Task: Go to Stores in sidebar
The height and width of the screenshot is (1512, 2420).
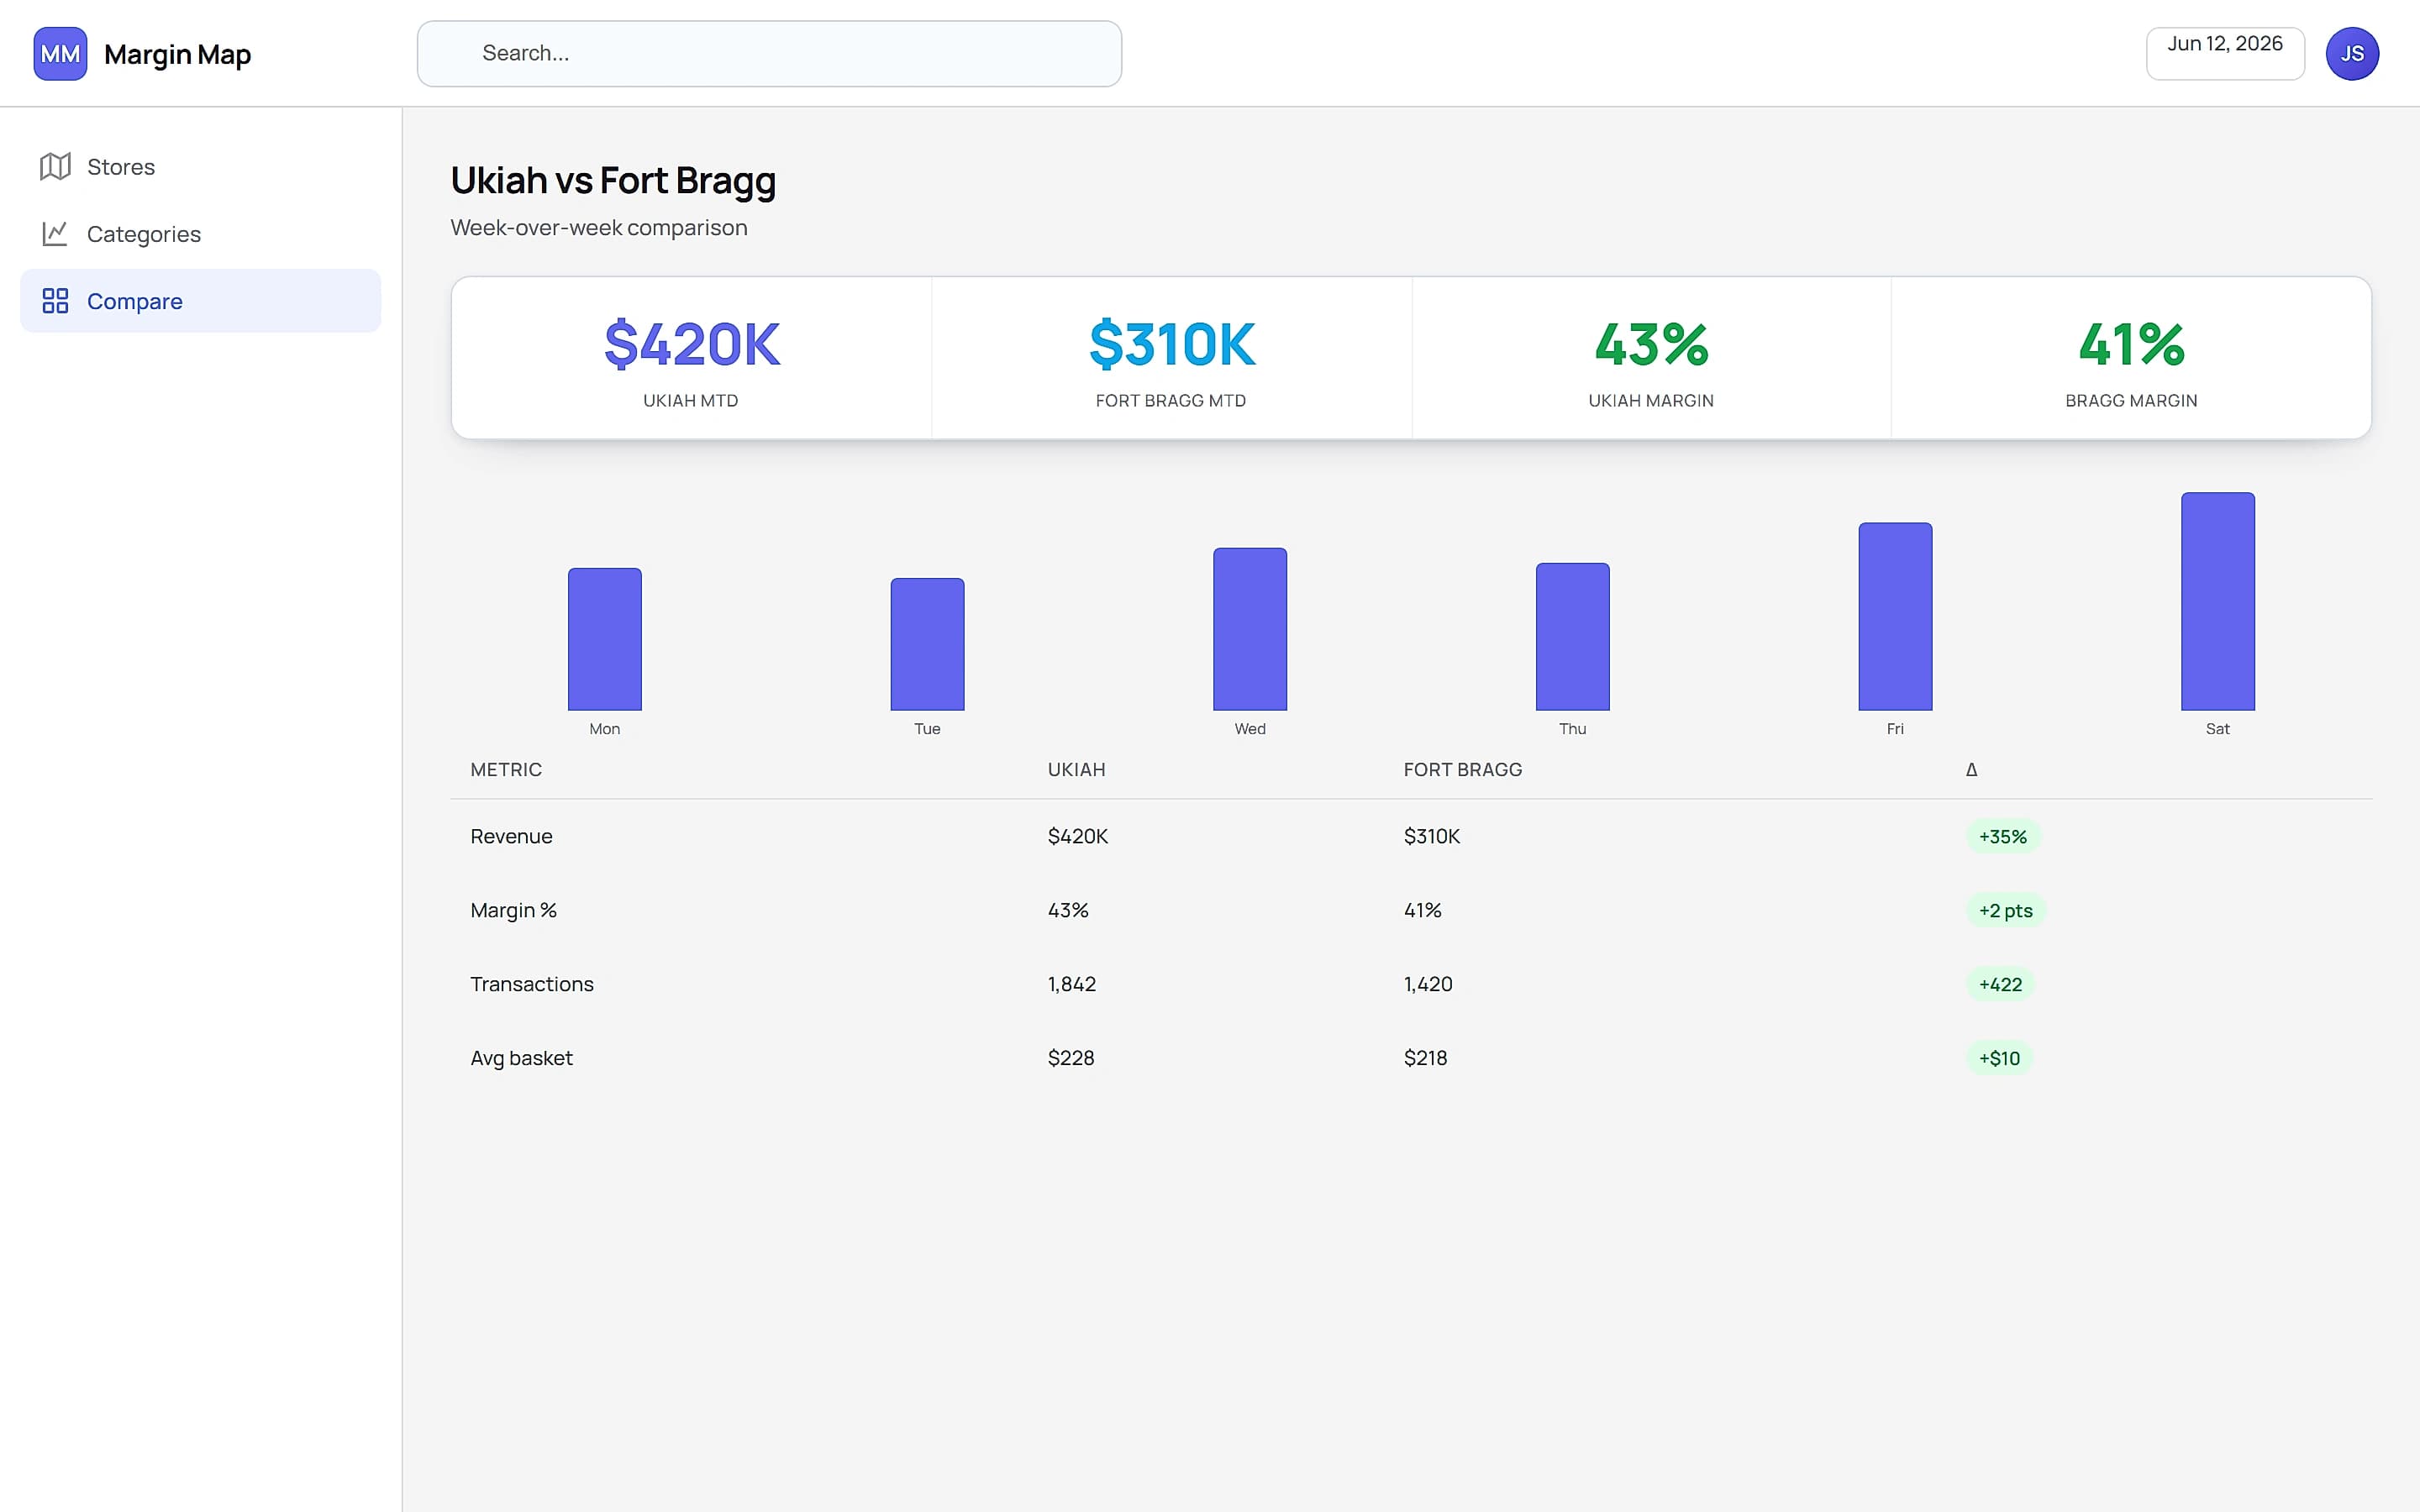Action: [200, 166]
